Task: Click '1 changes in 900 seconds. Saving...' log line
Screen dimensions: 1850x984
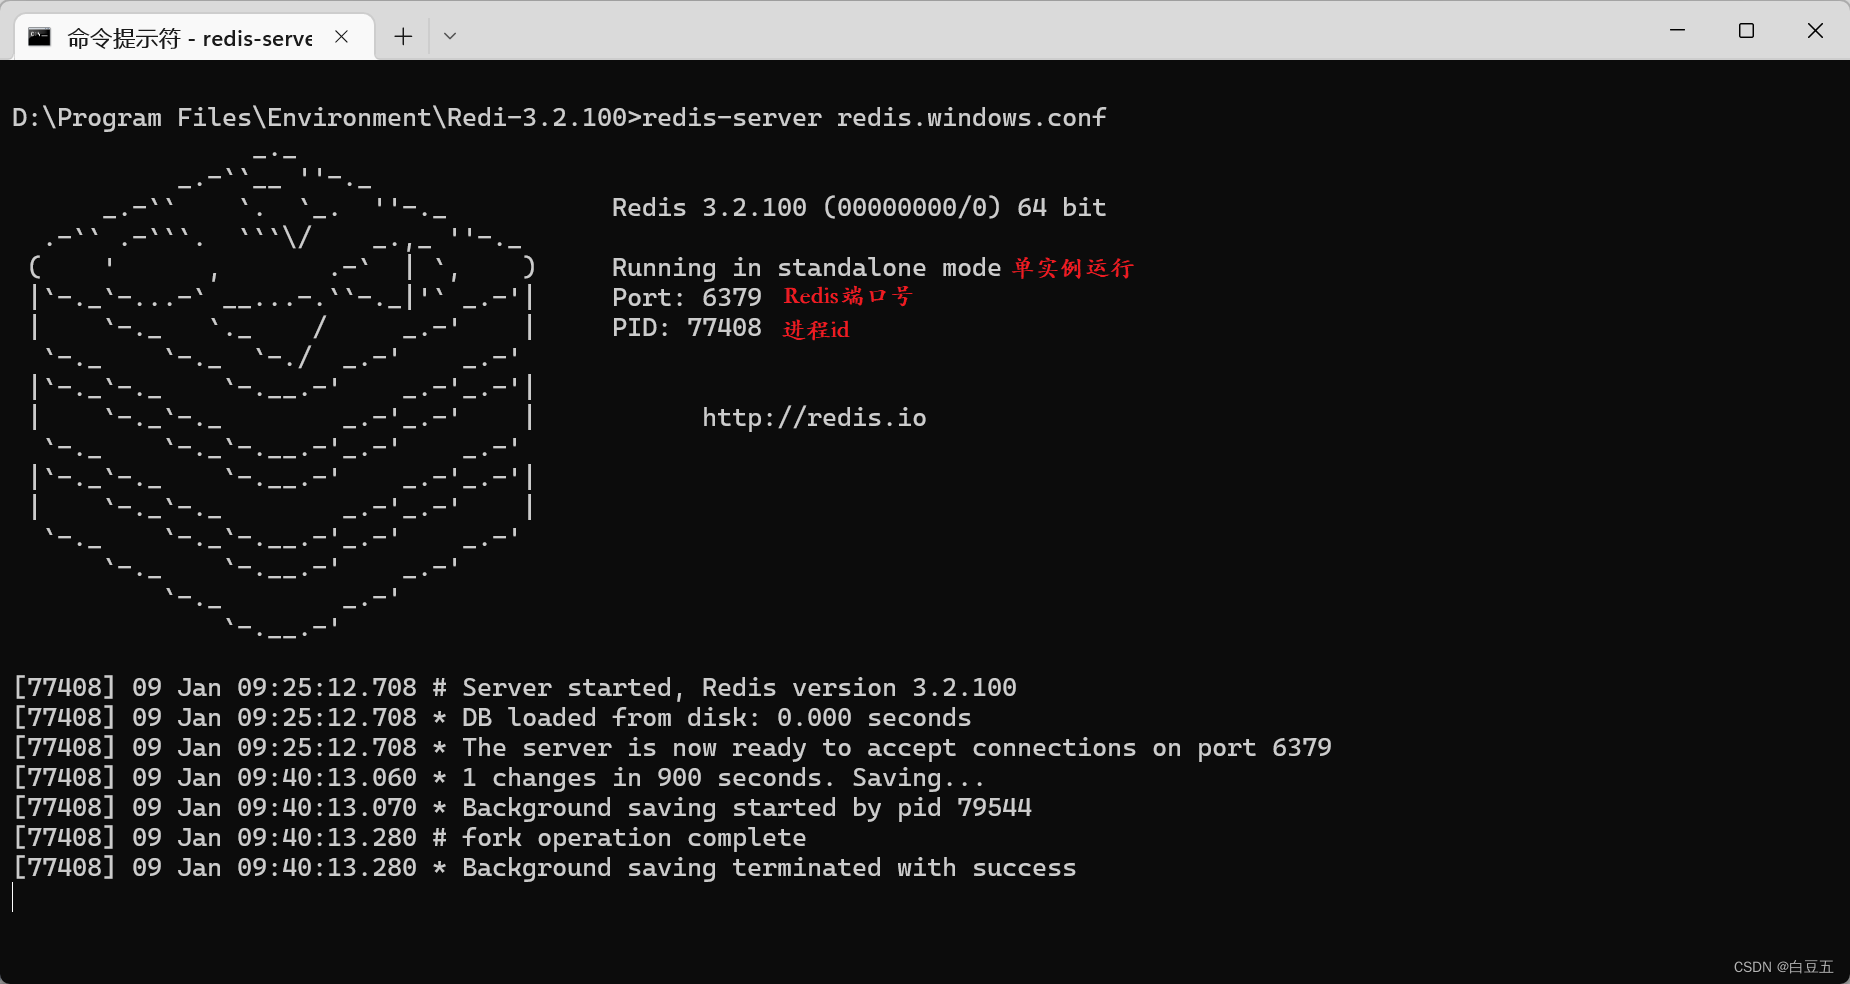Action: [499, 778]
